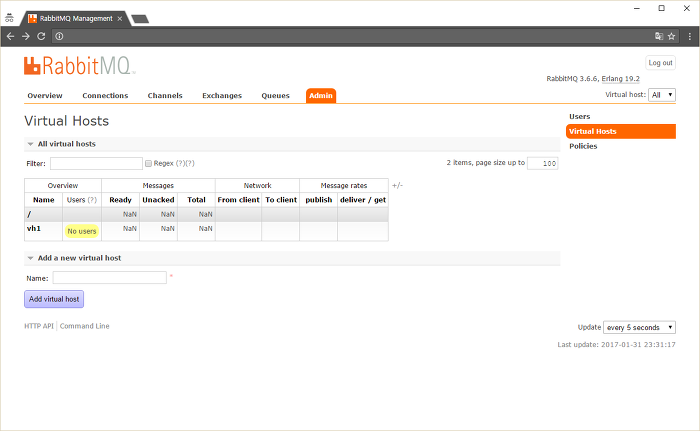
Task: Switch to the Queues tab
Action: tap(275, 96)
